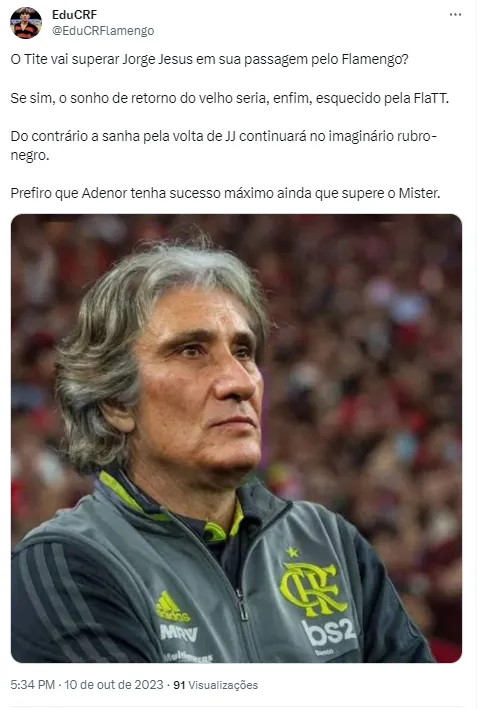Viewport: 479px width, 709px height.
Task: Click the MRV sponsor logo in the photo
Action: click(x=178, y=632)
